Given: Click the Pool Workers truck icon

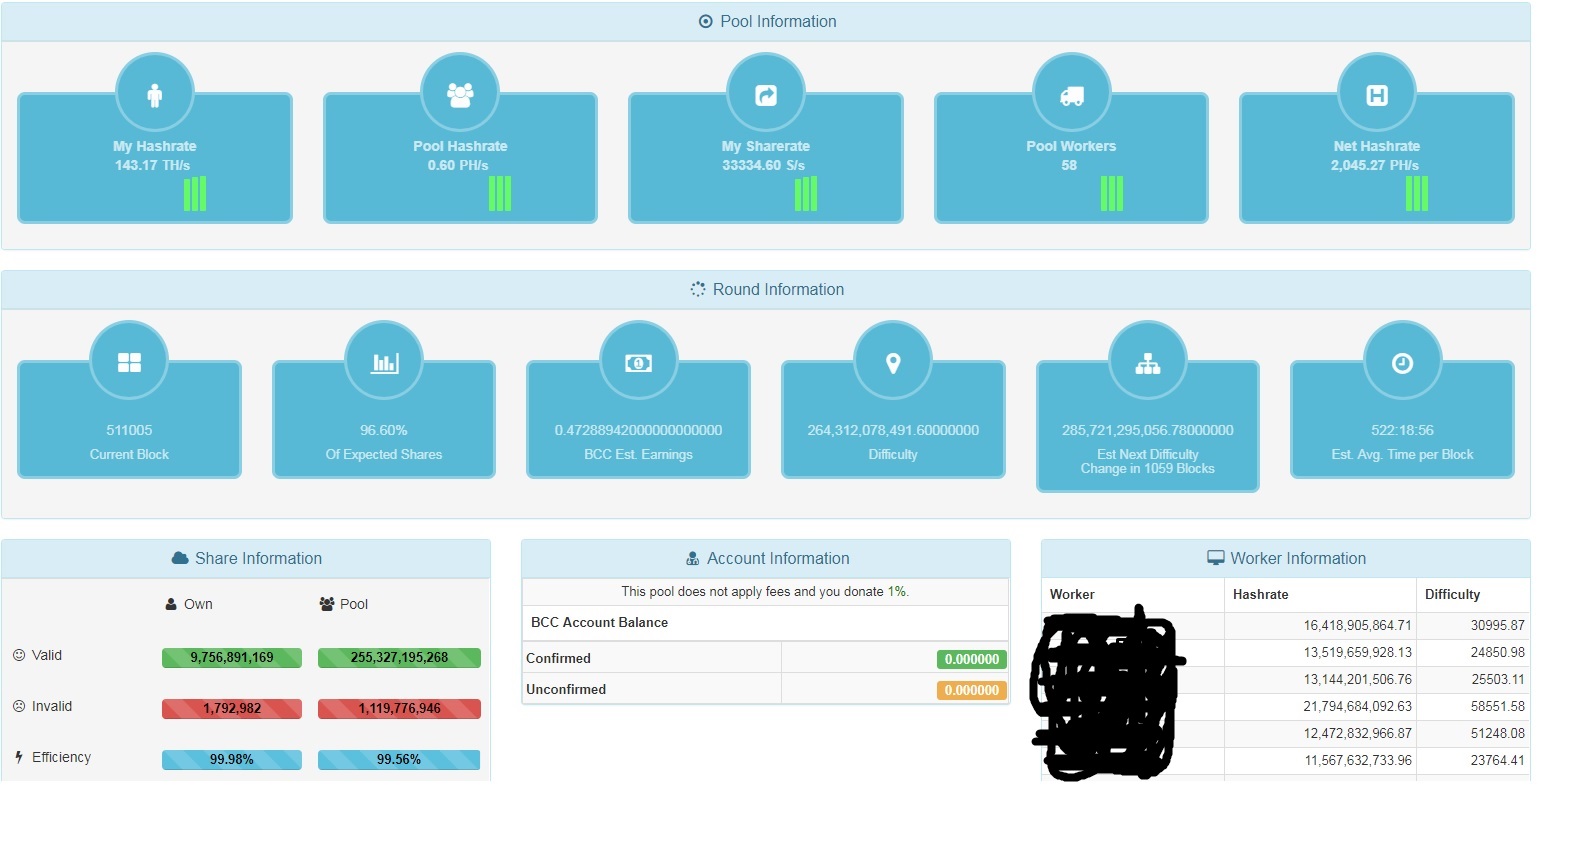Looking at the screenshot, I should pyautogui.click(x=1072, y=95).
